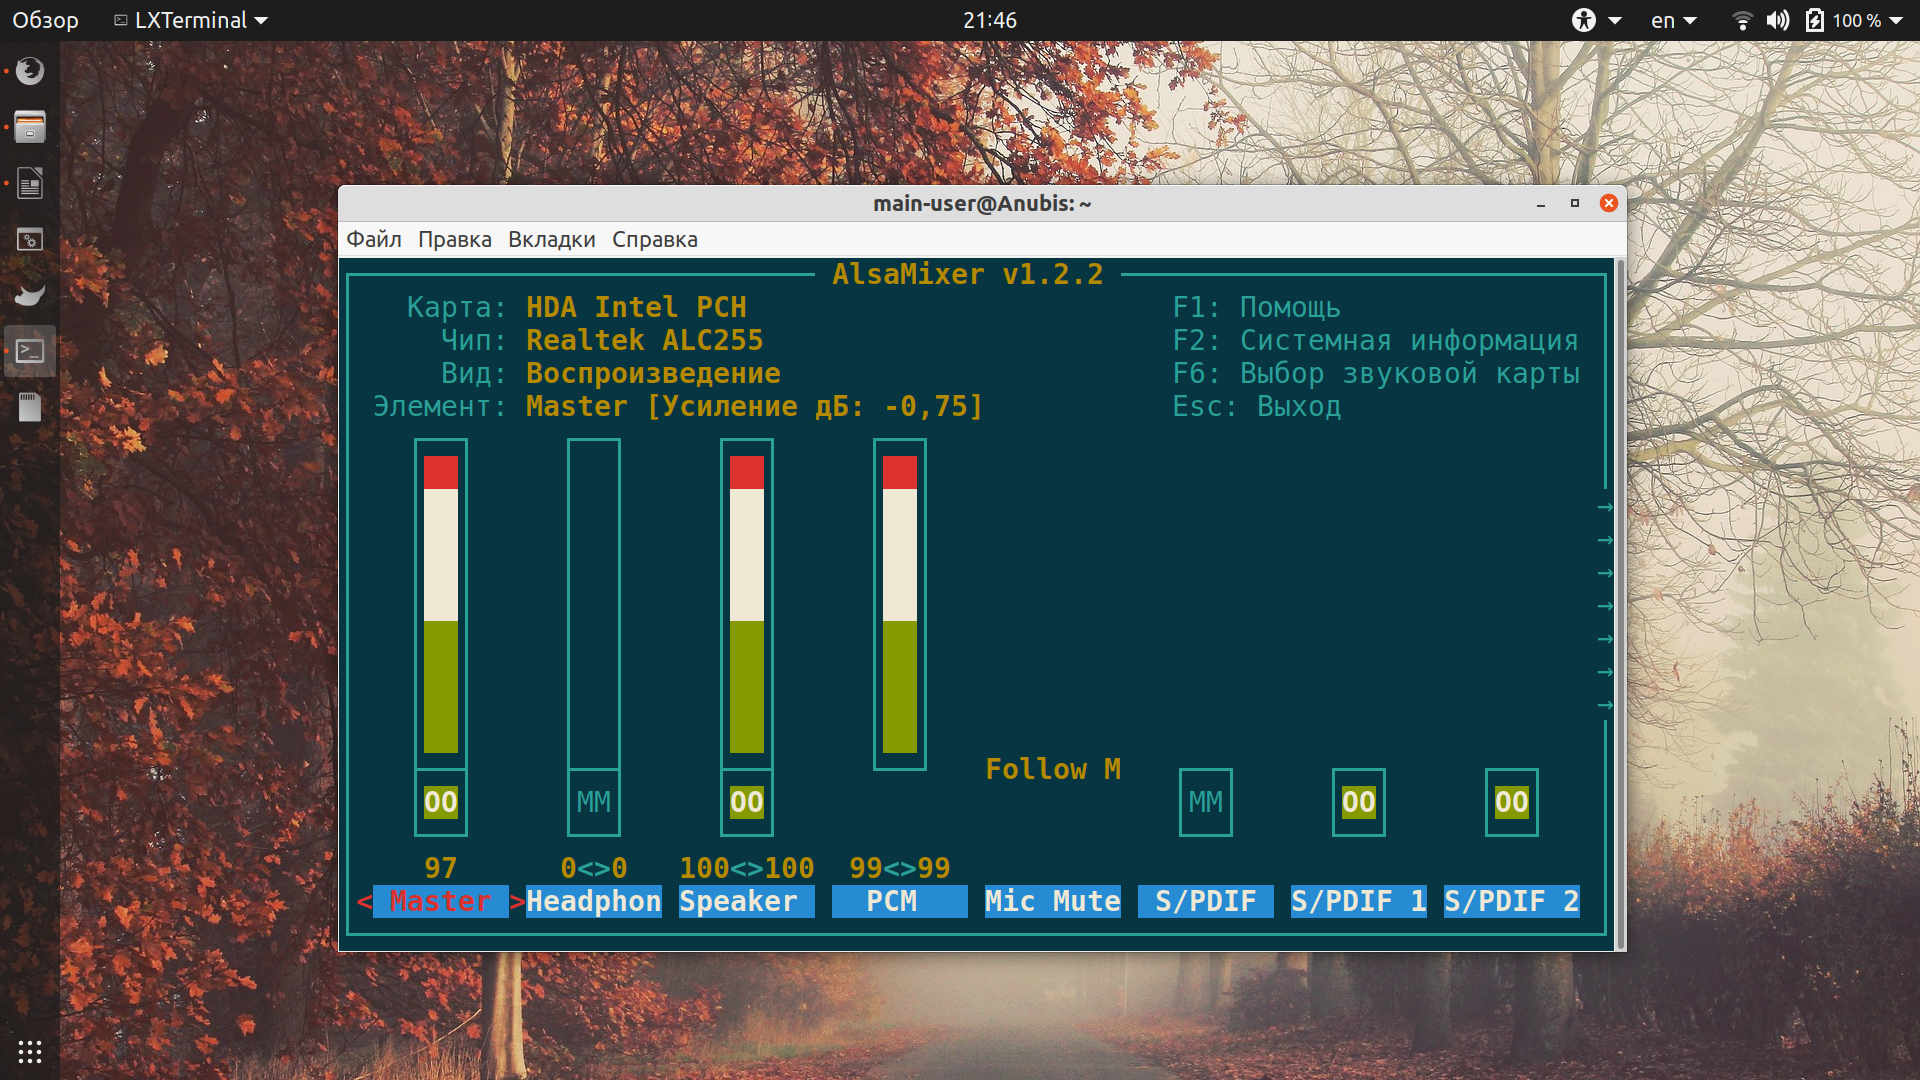
Task: Expand the accessibility menu in top bar
Action: pos(1596,20)
